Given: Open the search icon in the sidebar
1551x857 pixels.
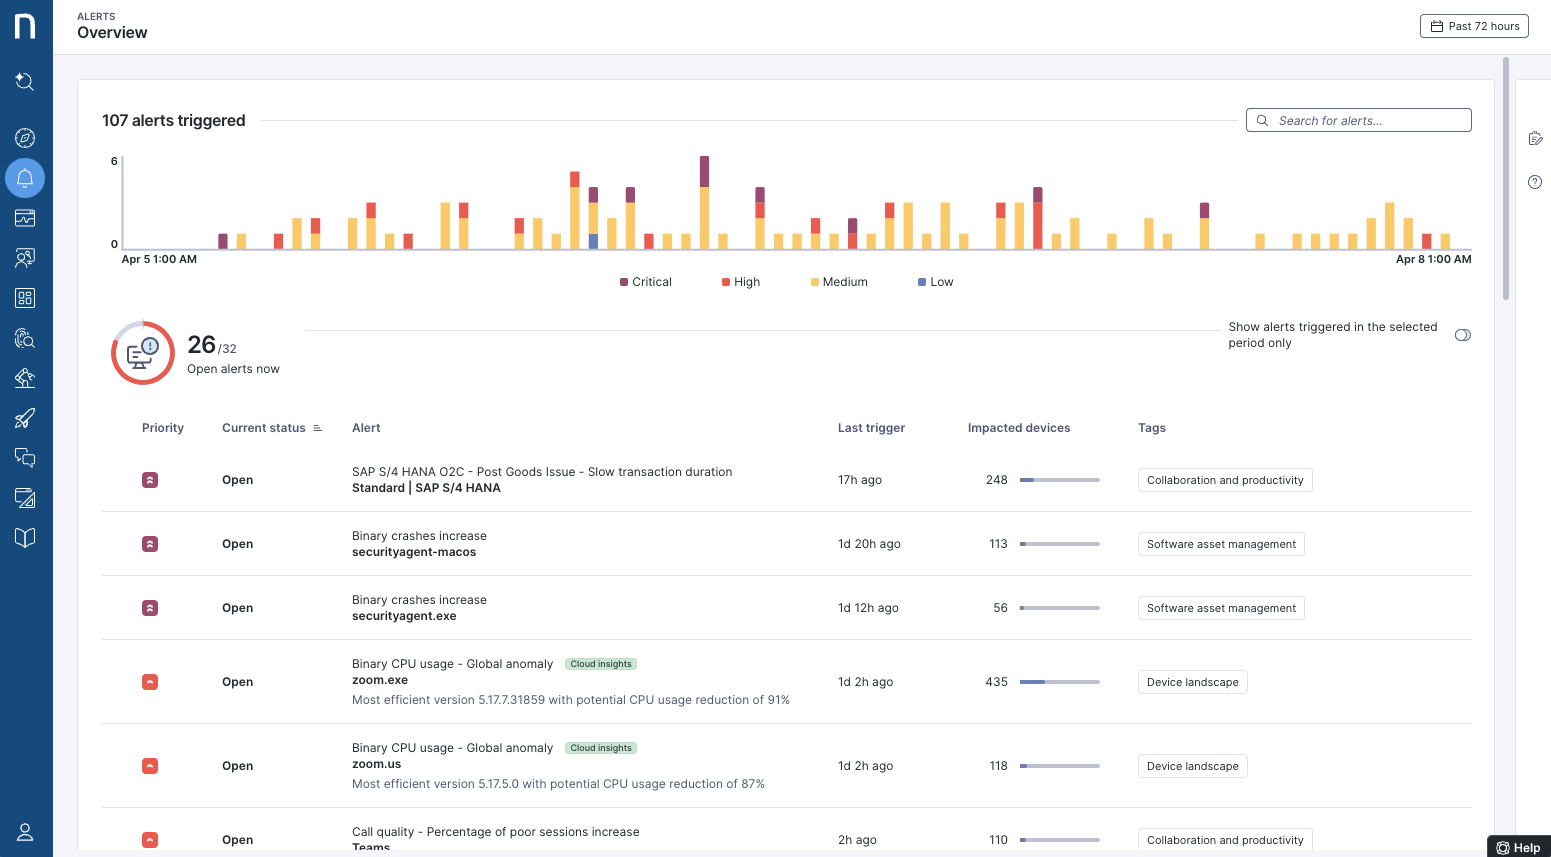Looking at the screenshot, I should click(x=25, y=82).
